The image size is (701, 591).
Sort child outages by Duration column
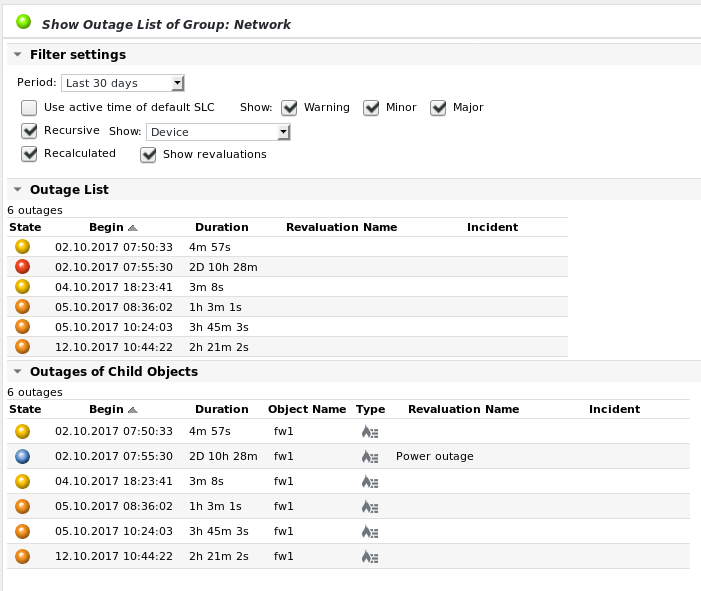tap(221, 409)
